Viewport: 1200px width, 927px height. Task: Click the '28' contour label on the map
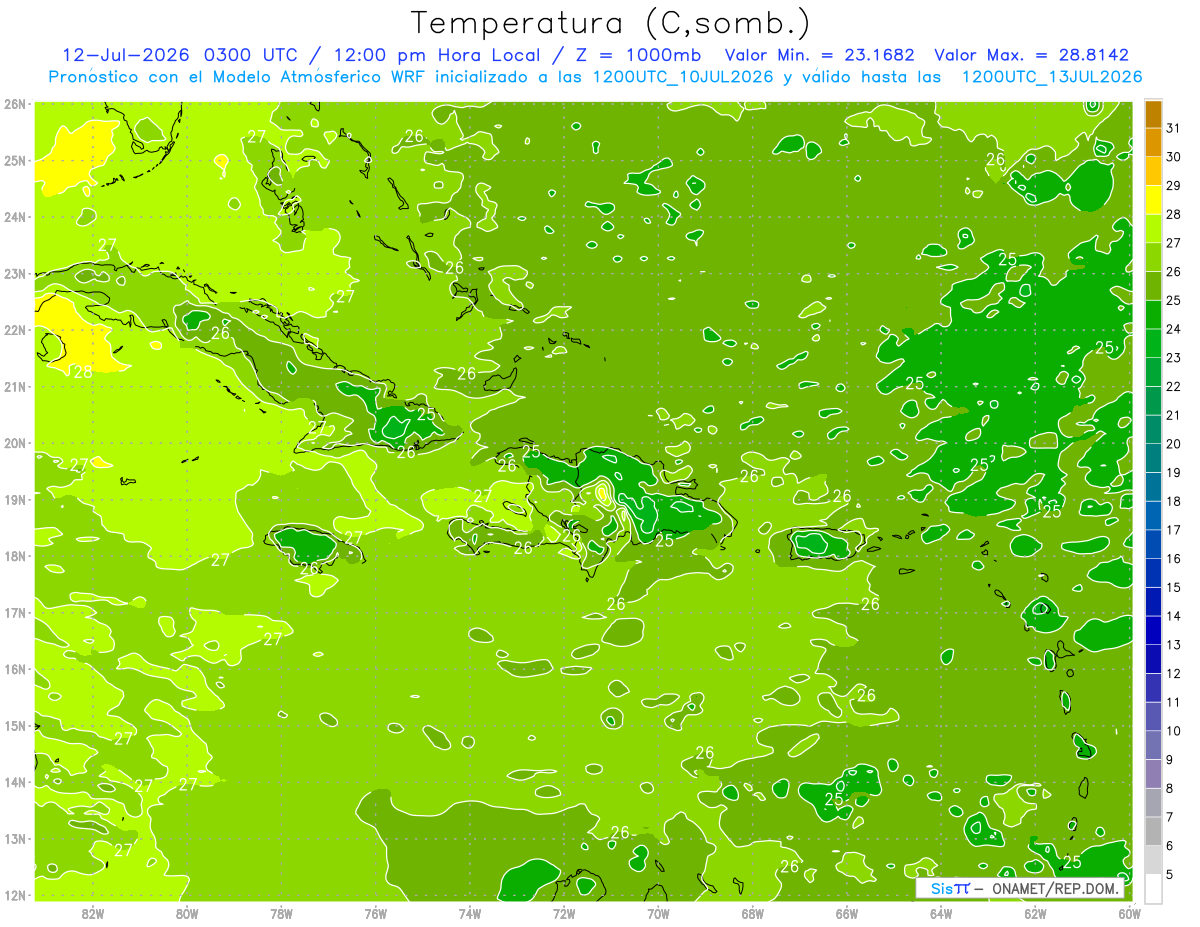(x=83, y=371)
